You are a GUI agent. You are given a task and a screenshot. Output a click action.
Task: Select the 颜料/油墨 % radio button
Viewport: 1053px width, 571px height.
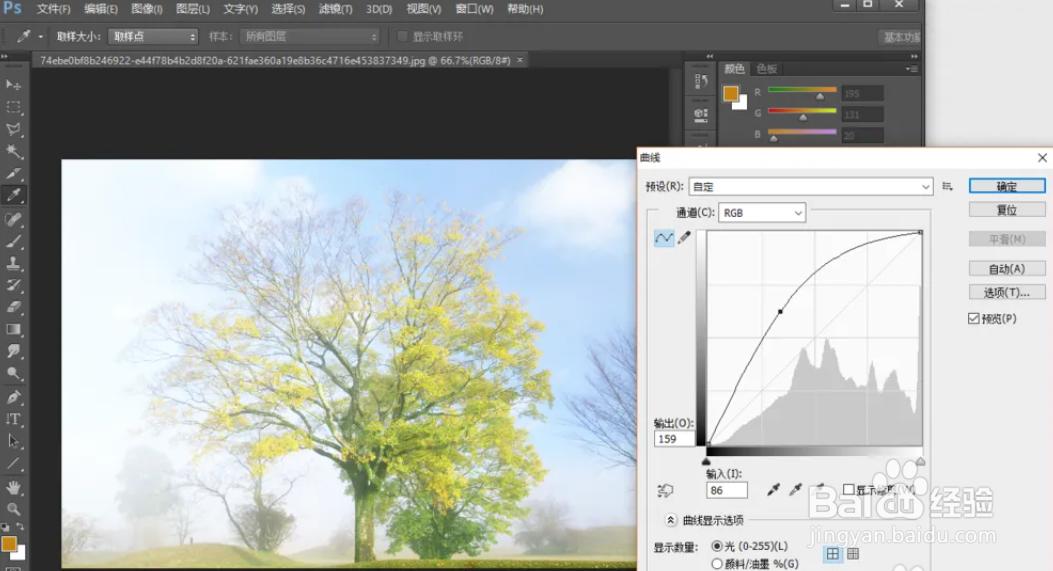717,564
